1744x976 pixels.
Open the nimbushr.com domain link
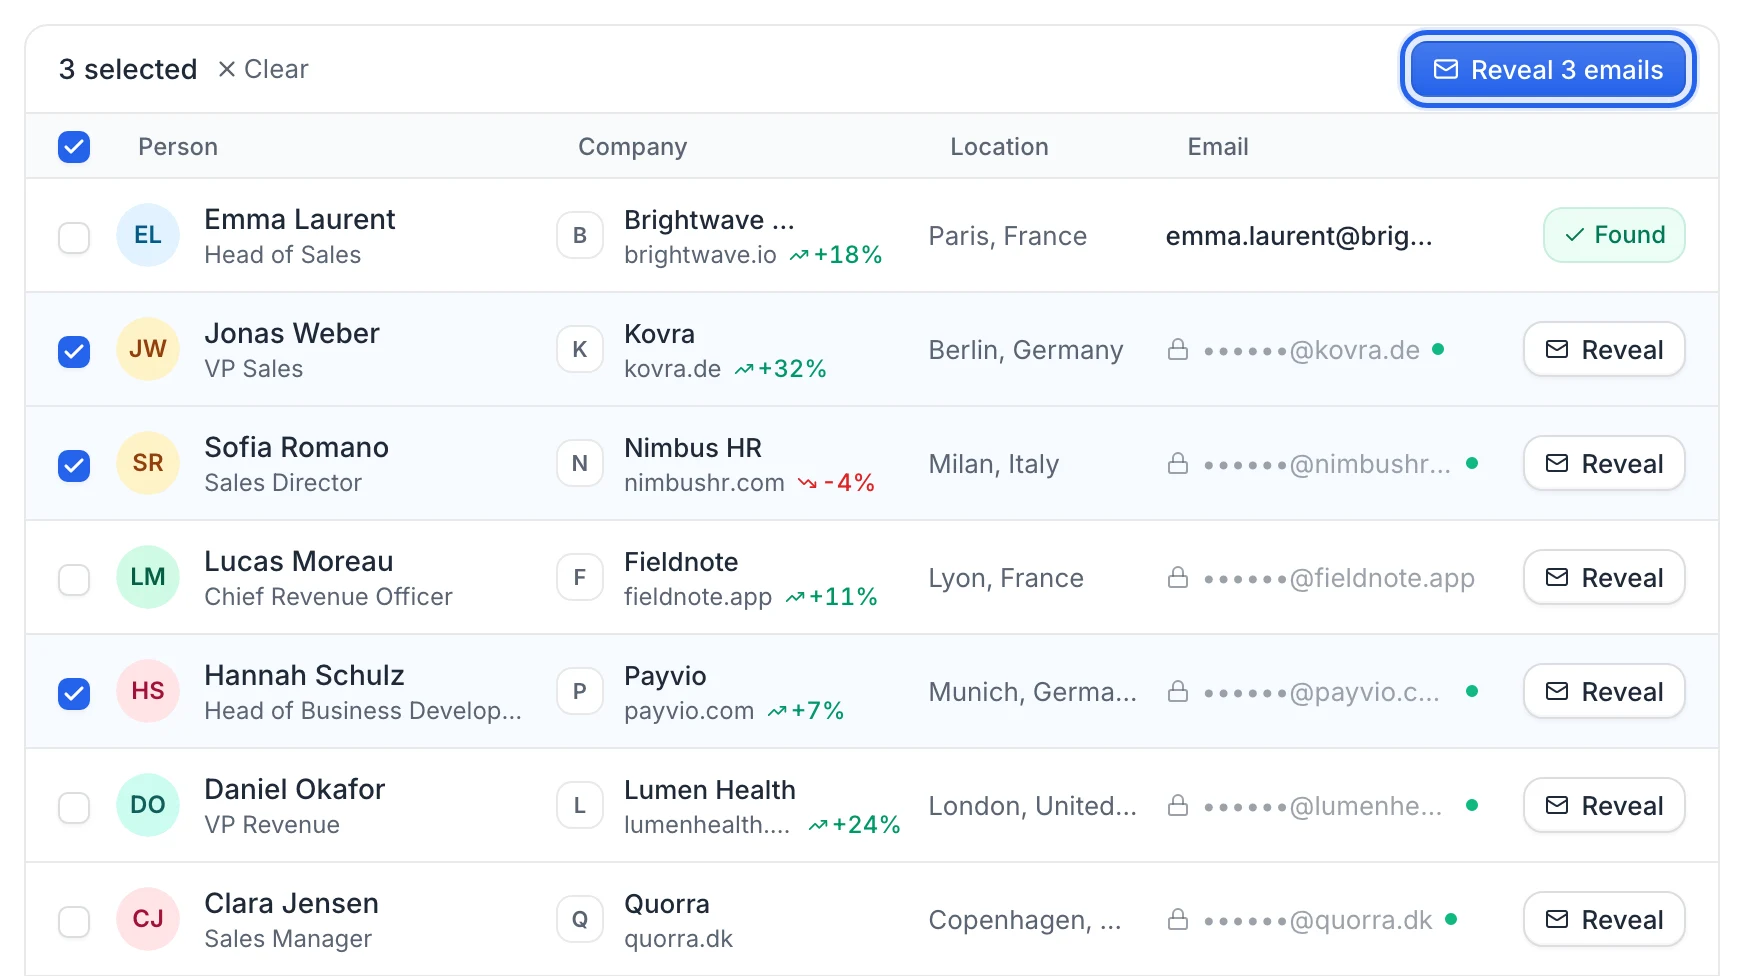(x=704, y=483)
